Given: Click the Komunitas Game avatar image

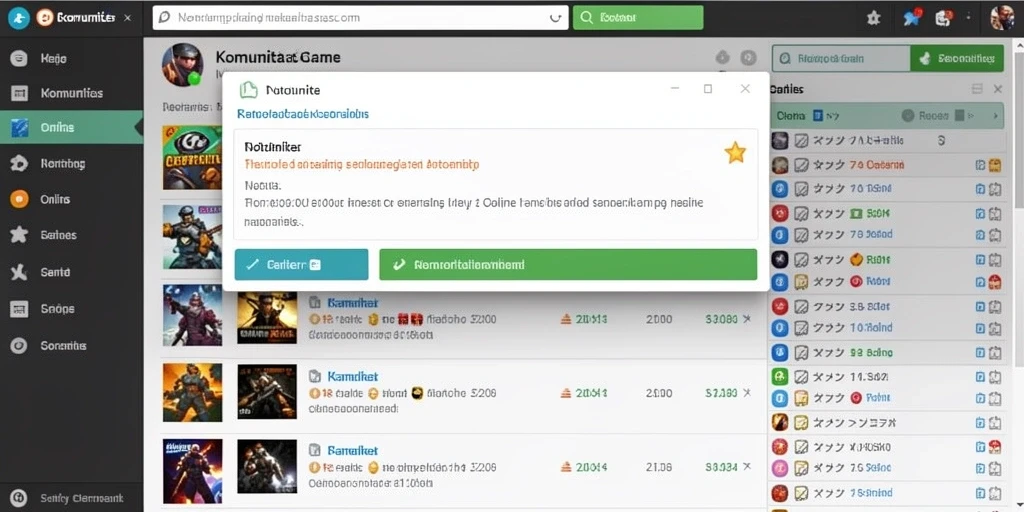Looking at the screenshot, I should (x=182, y=65).
